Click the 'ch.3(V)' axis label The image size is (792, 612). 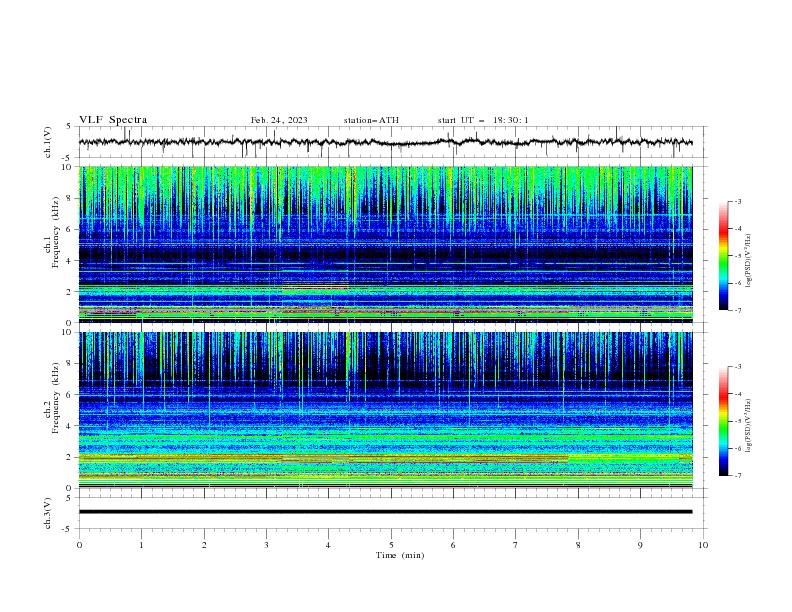(x=48, y=513)
